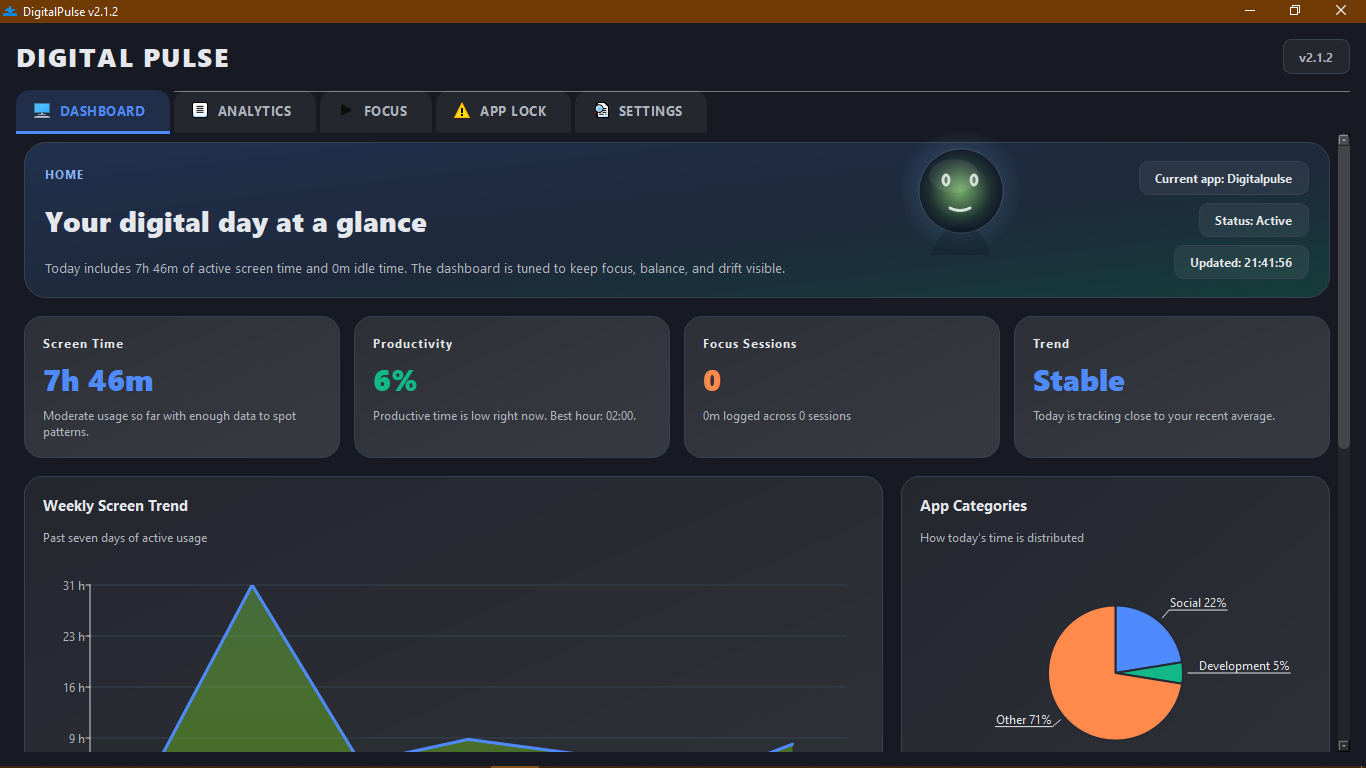
Task: Restore down the DigitalPulse window
Action: click(x=1295, y=11)
